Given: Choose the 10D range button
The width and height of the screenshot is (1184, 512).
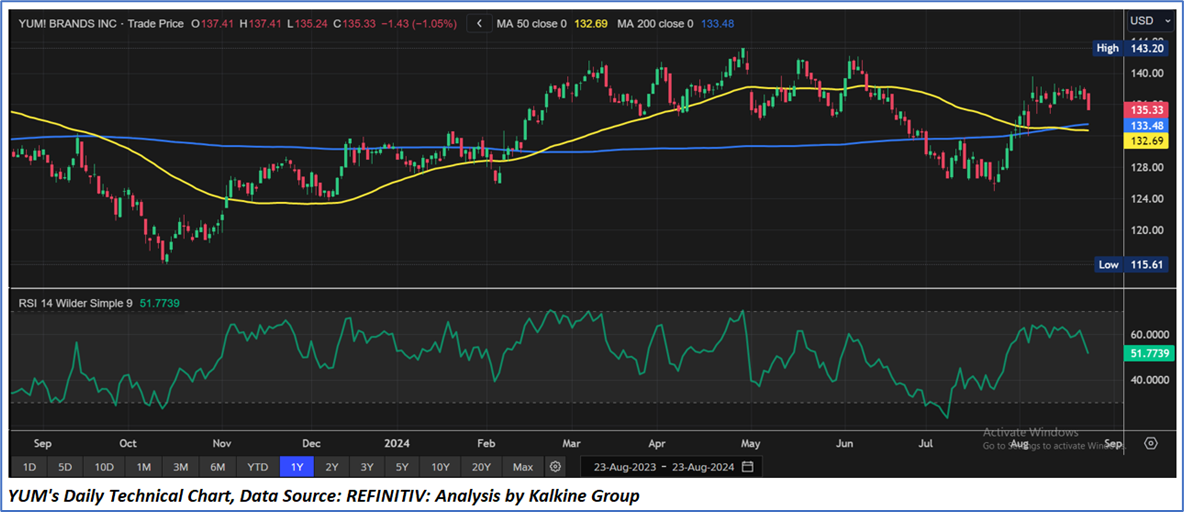Looking at the screenshot, I should coord(104,467).
